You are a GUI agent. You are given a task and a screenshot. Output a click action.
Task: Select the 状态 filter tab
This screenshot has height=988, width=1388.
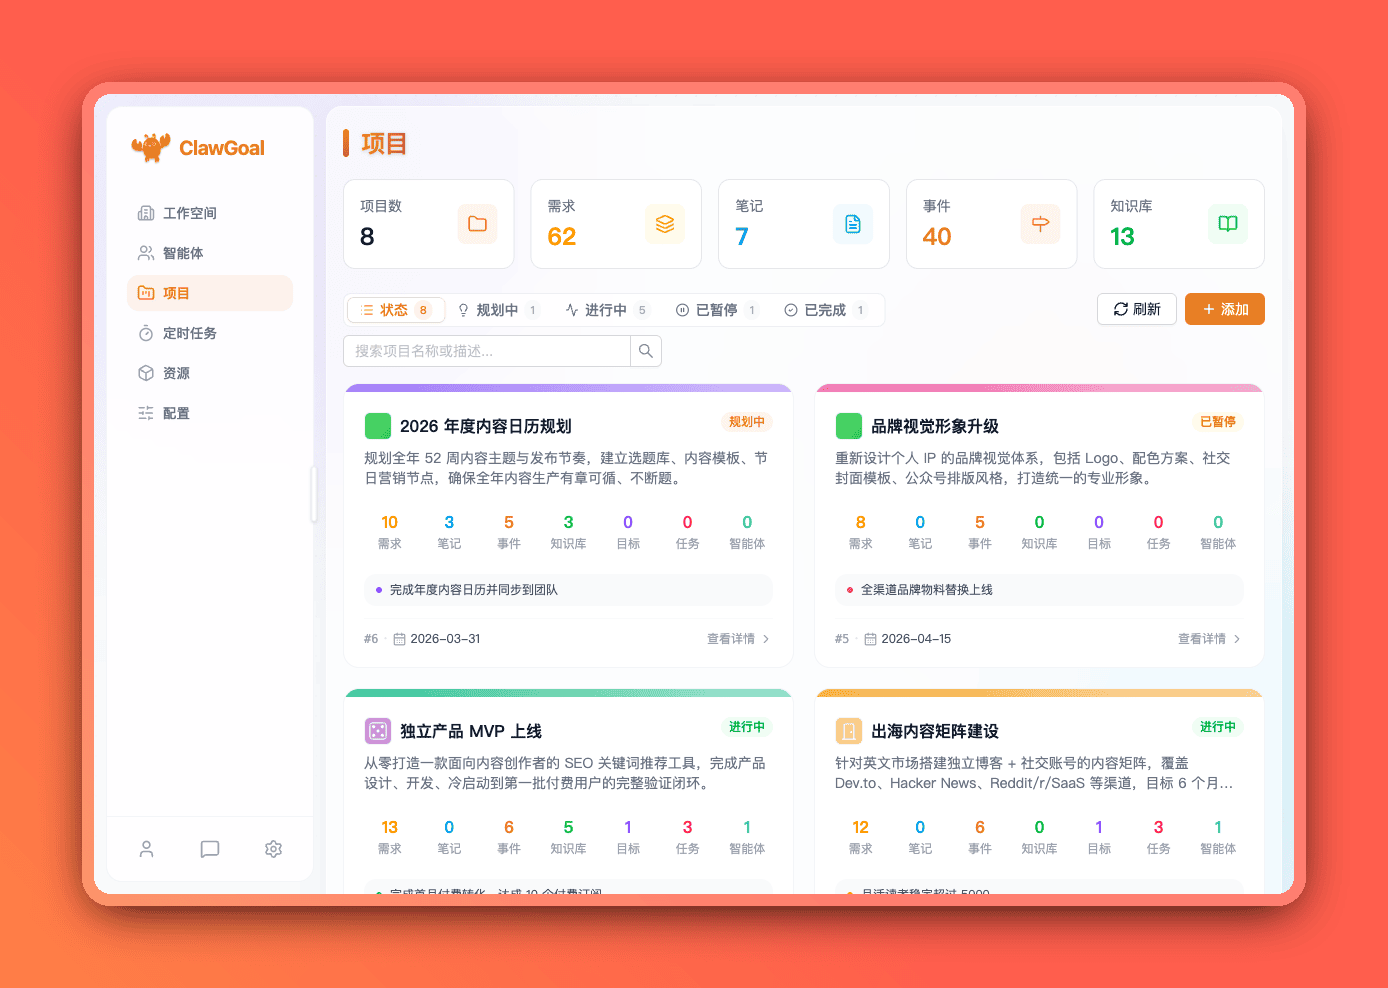coord(396,310)
